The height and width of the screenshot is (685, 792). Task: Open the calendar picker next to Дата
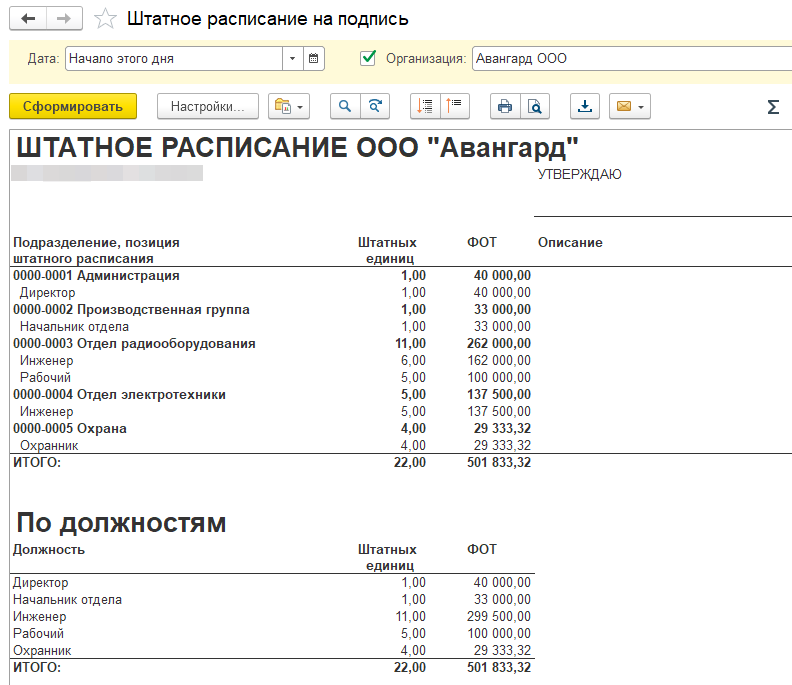click(314, 59)
